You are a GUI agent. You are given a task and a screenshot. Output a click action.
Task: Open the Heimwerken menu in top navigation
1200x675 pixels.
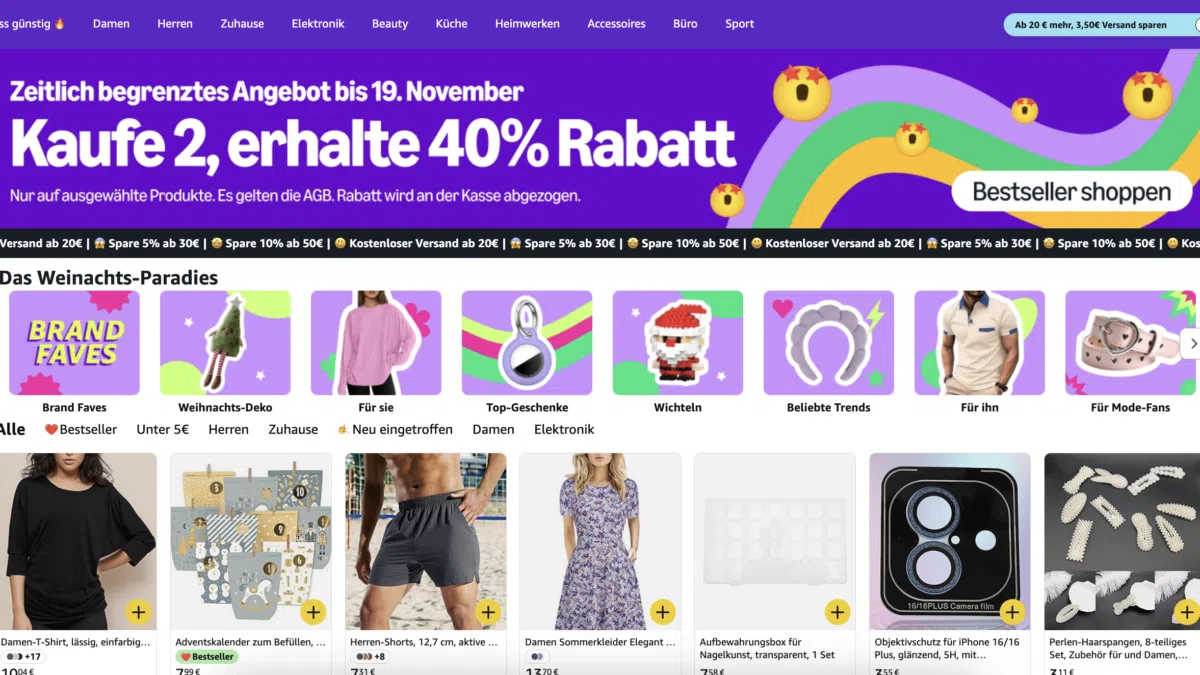[x=527, y=24]
